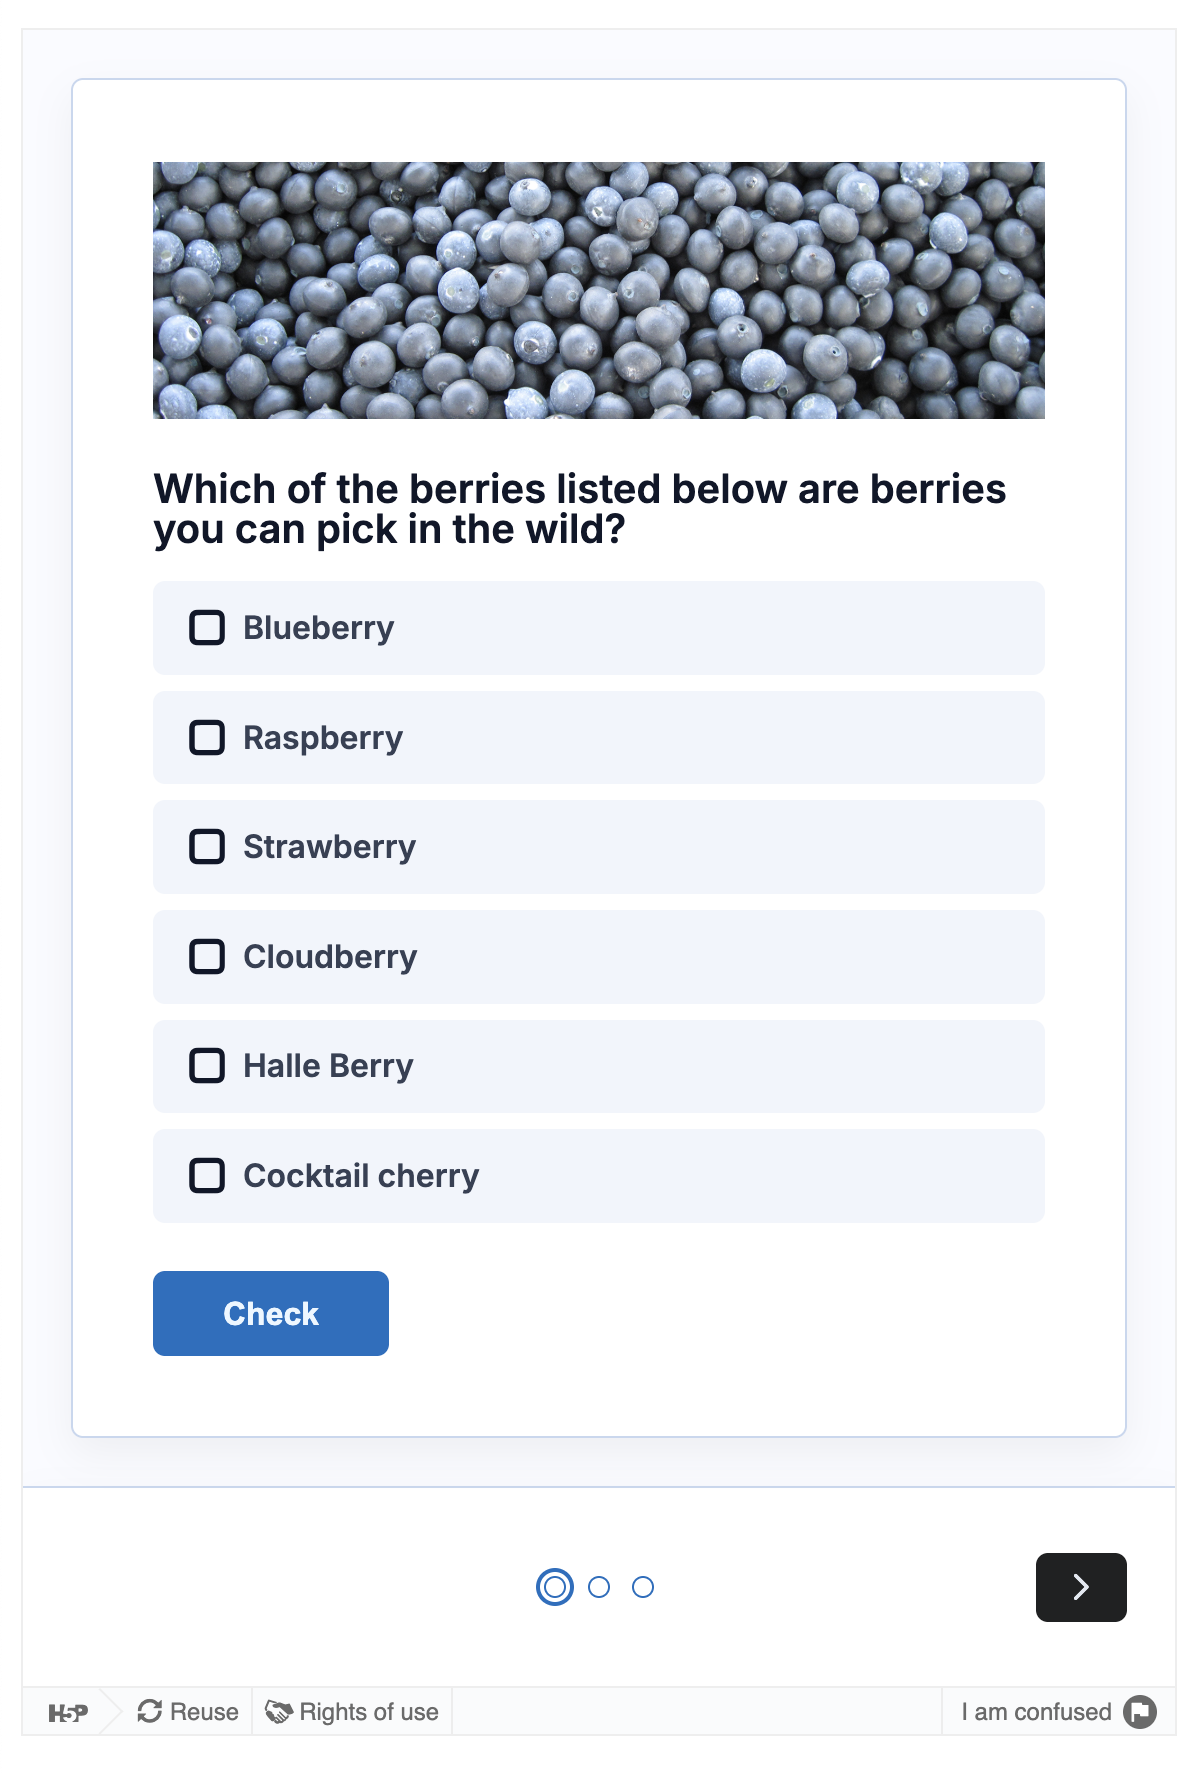This screenshot has width=1196, height=1774.
Task: Click the I am confused flag icon
Action: [x=1140, y=1712]
